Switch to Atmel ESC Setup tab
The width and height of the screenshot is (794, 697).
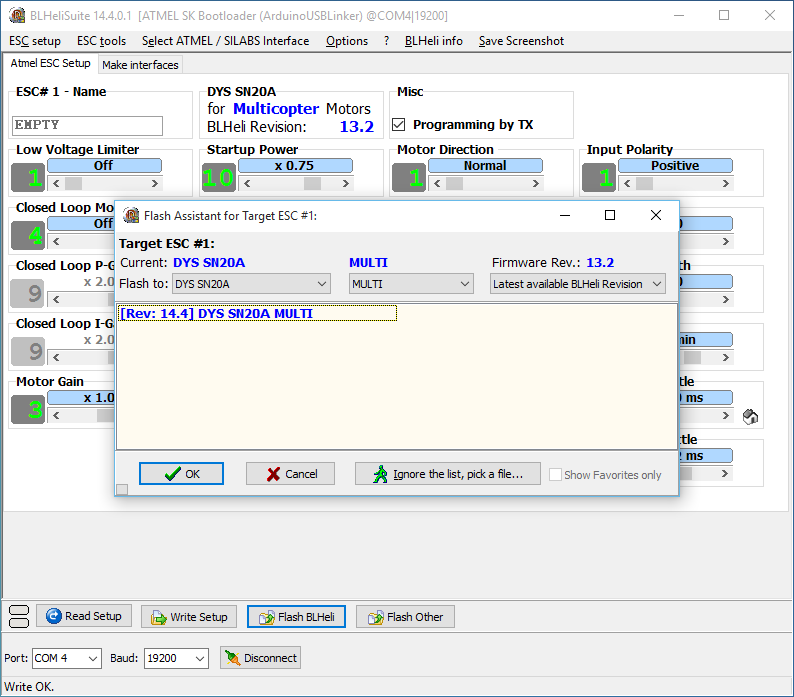click(50, 63)
